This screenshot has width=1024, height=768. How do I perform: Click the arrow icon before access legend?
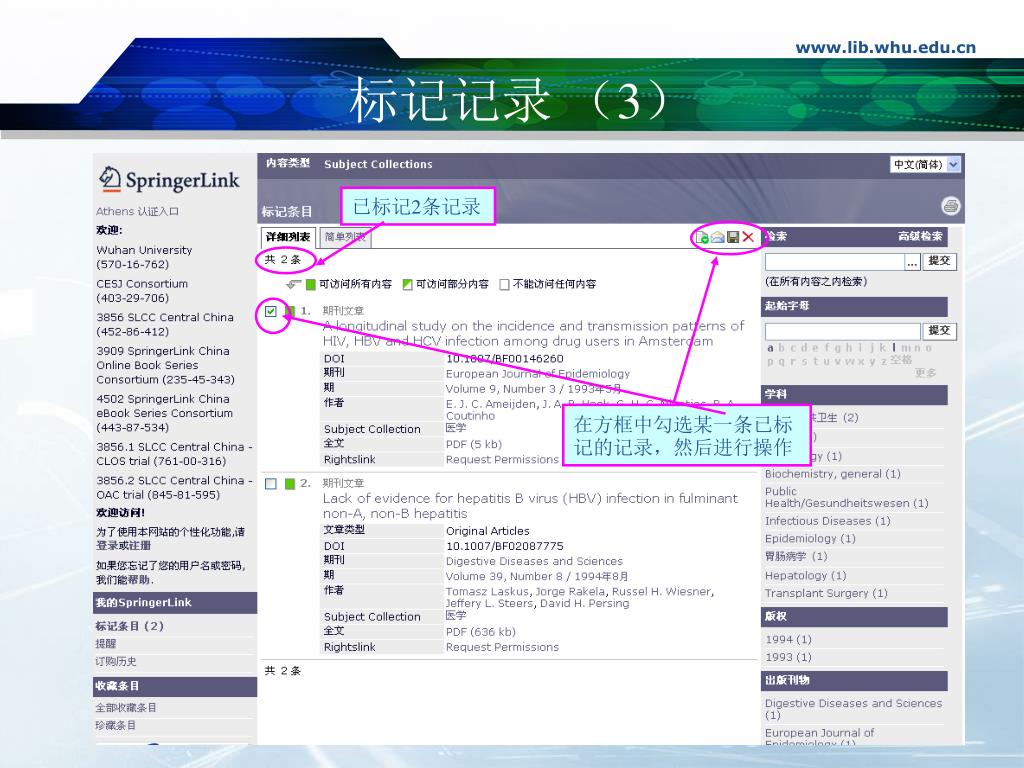pos(293,284)
